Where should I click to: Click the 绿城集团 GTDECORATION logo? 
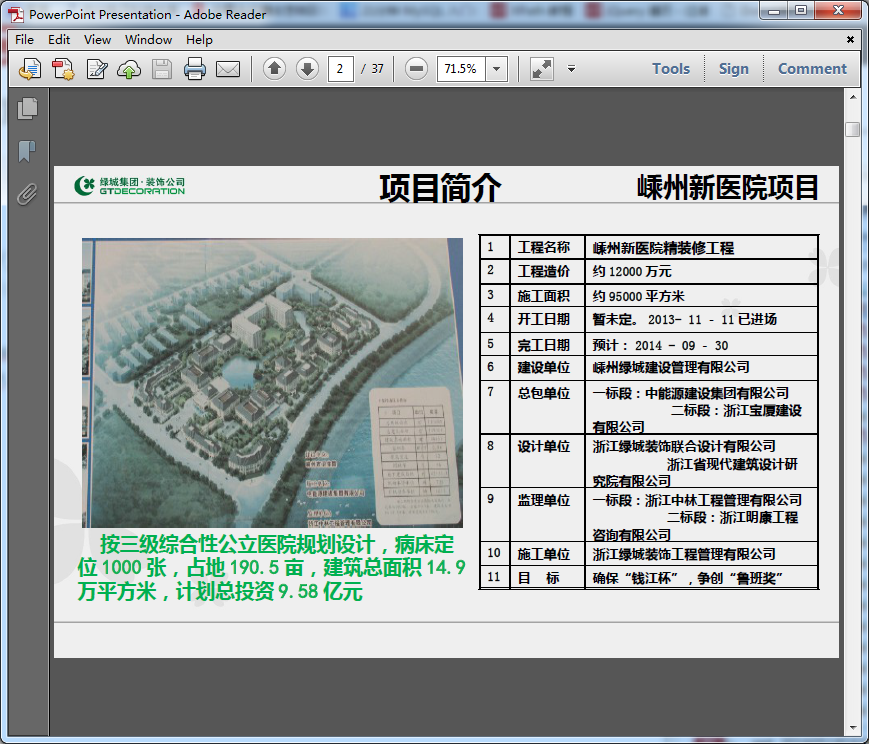point(130,186)
